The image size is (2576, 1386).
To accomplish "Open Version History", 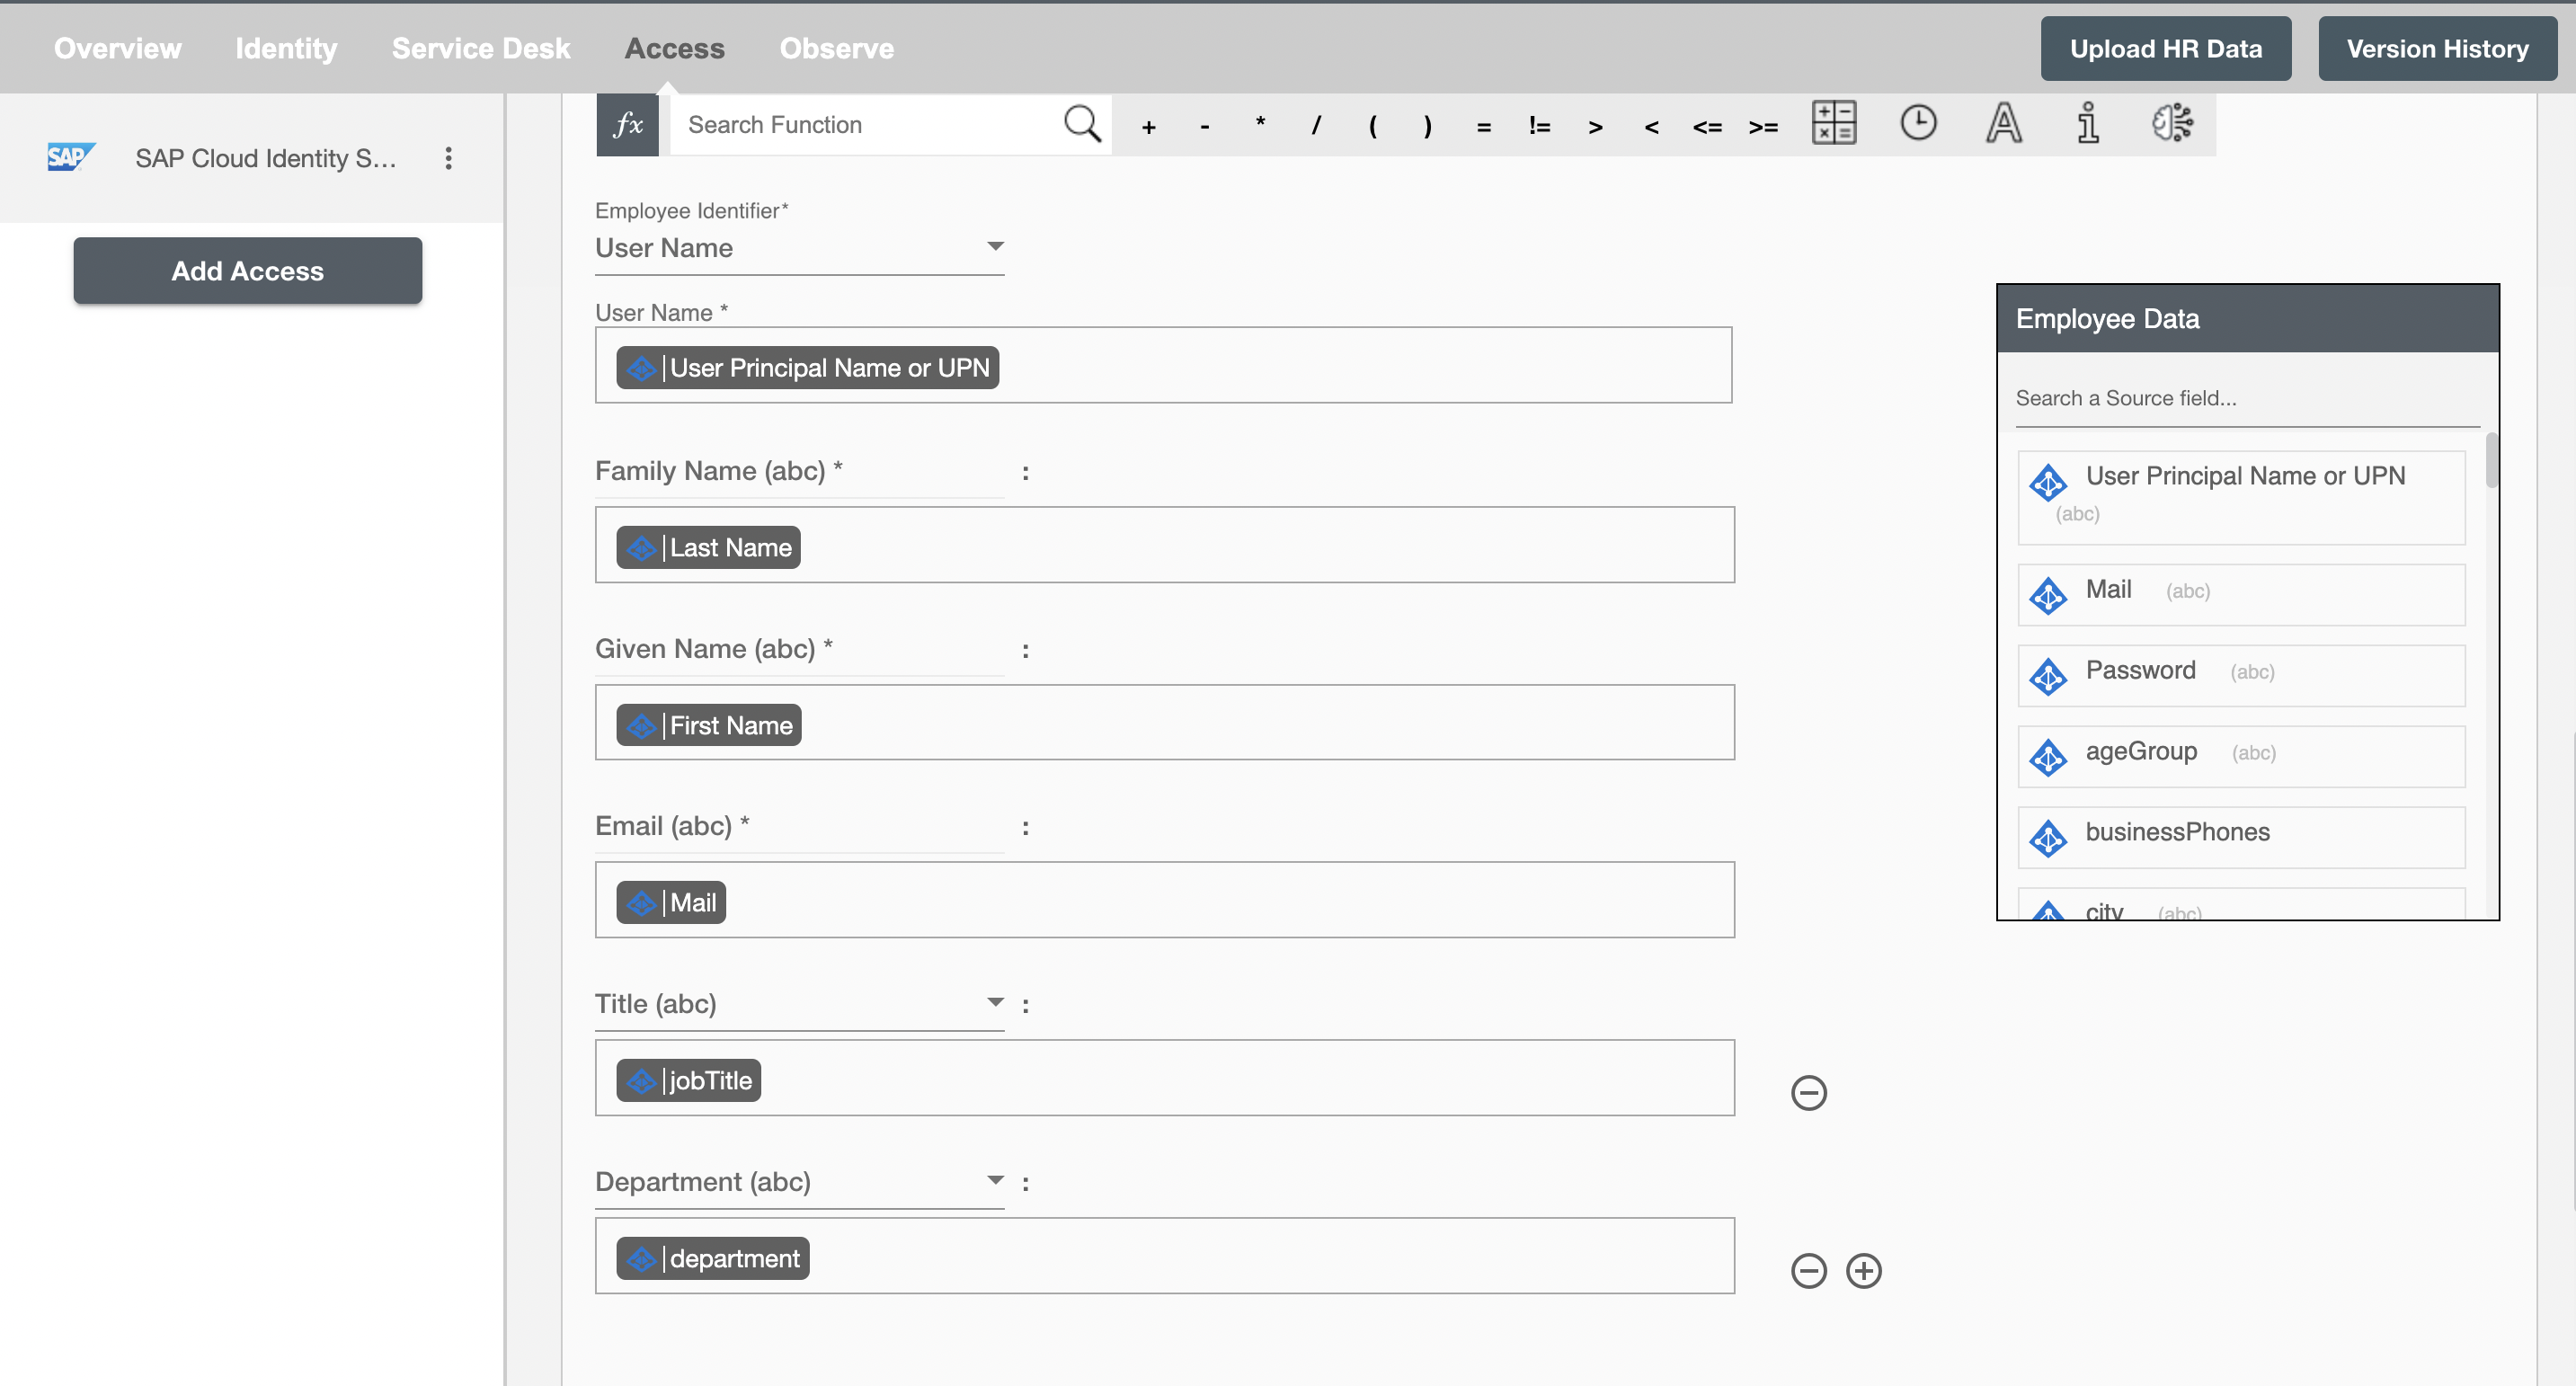I will (x=2438, y=48).
